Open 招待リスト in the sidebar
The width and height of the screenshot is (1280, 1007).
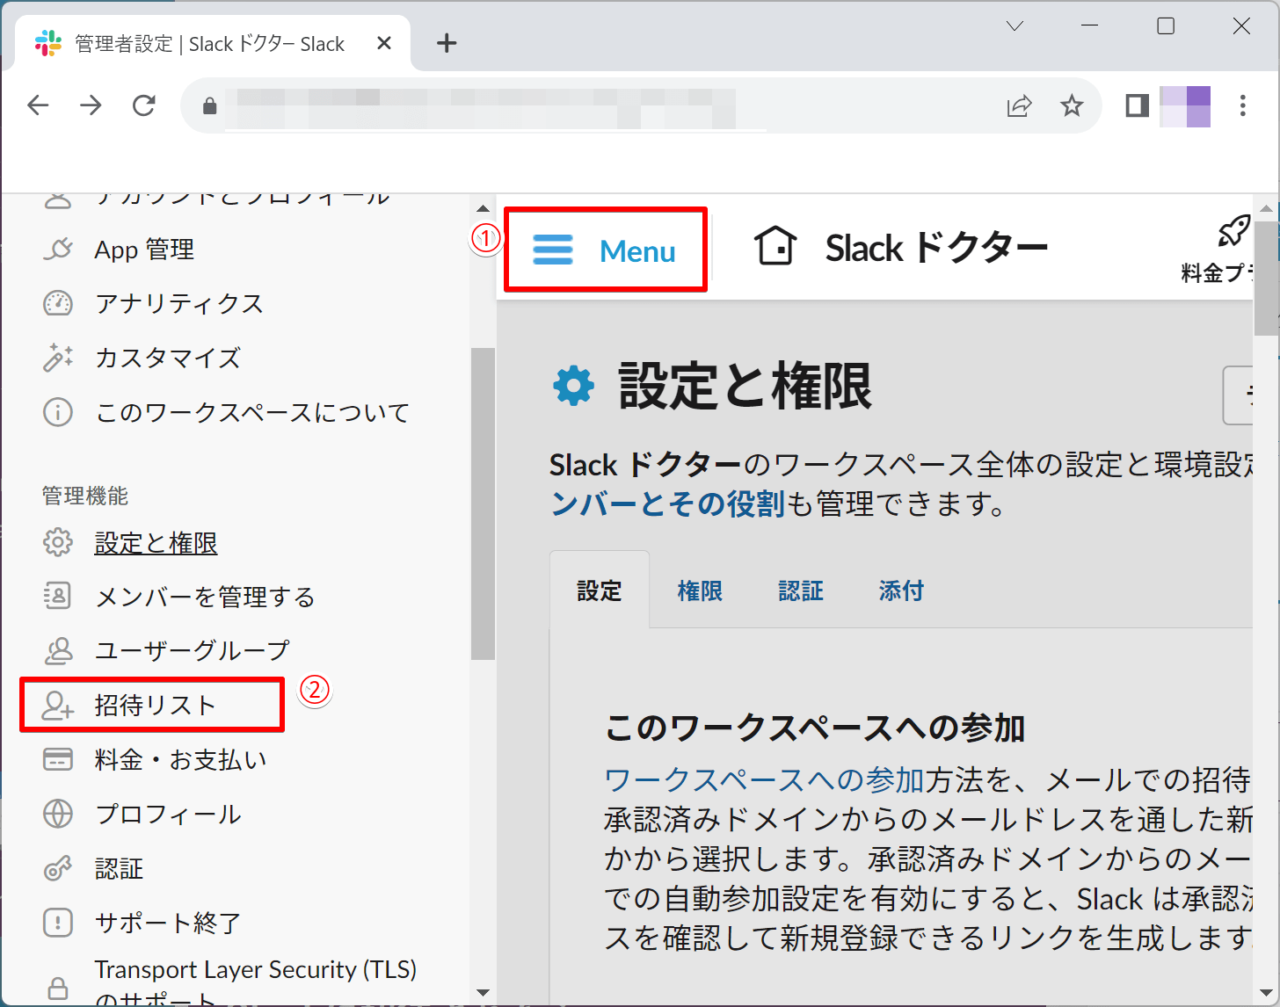coord(155,705)
